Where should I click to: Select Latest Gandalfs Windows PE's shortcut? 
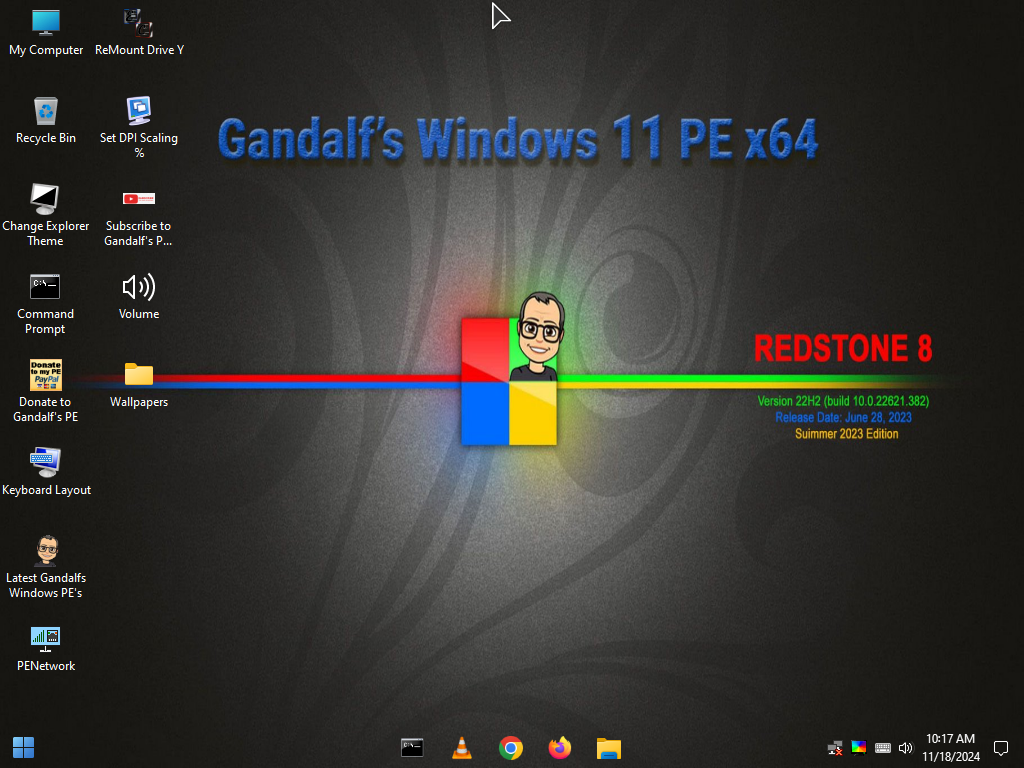point(46,567)
